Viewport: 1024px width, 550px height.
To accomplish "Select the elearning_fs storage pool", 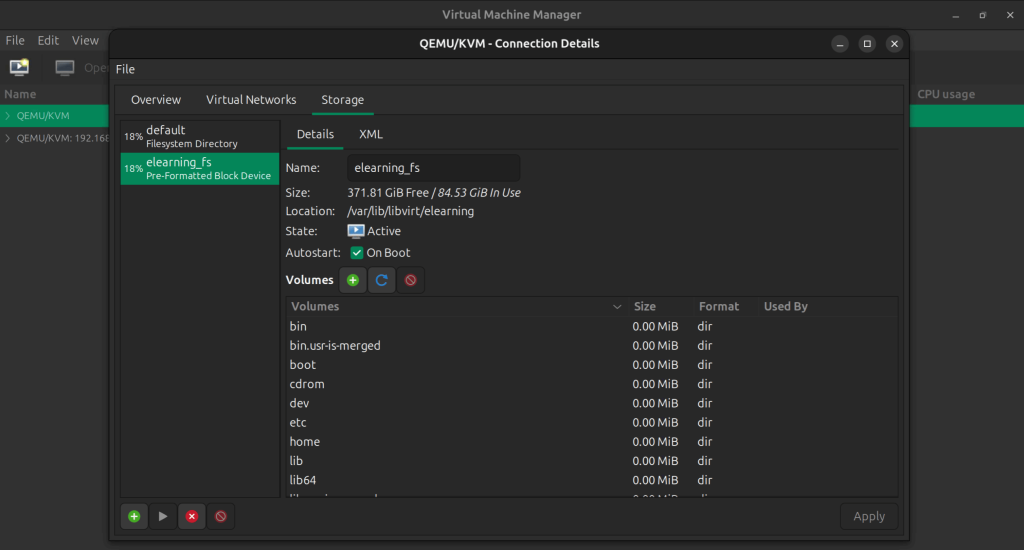I will [200, 169].
